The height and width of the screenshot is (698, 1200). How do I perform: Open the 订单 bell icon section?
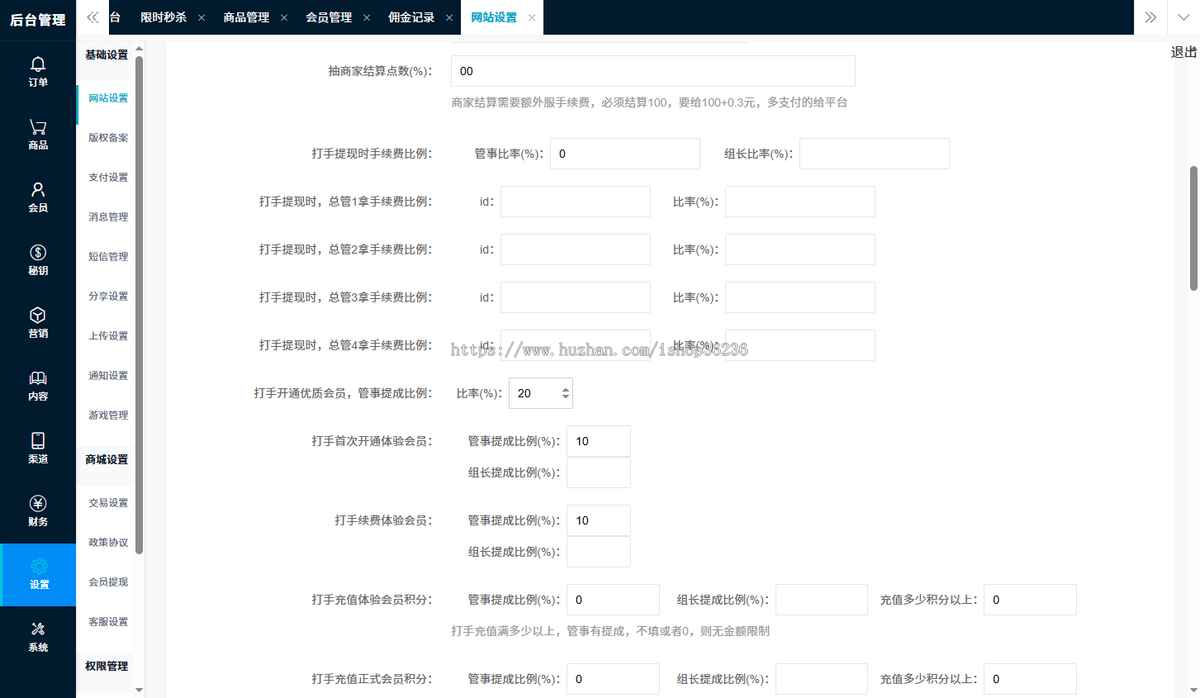click(x=38, y=72)
